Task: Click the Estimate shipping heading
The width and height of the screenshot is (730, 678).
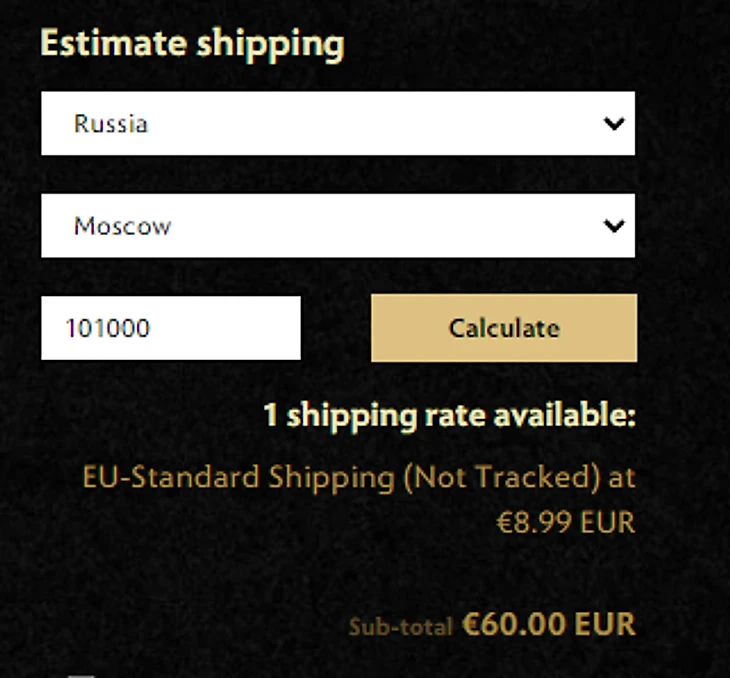Action: (192, 44)
